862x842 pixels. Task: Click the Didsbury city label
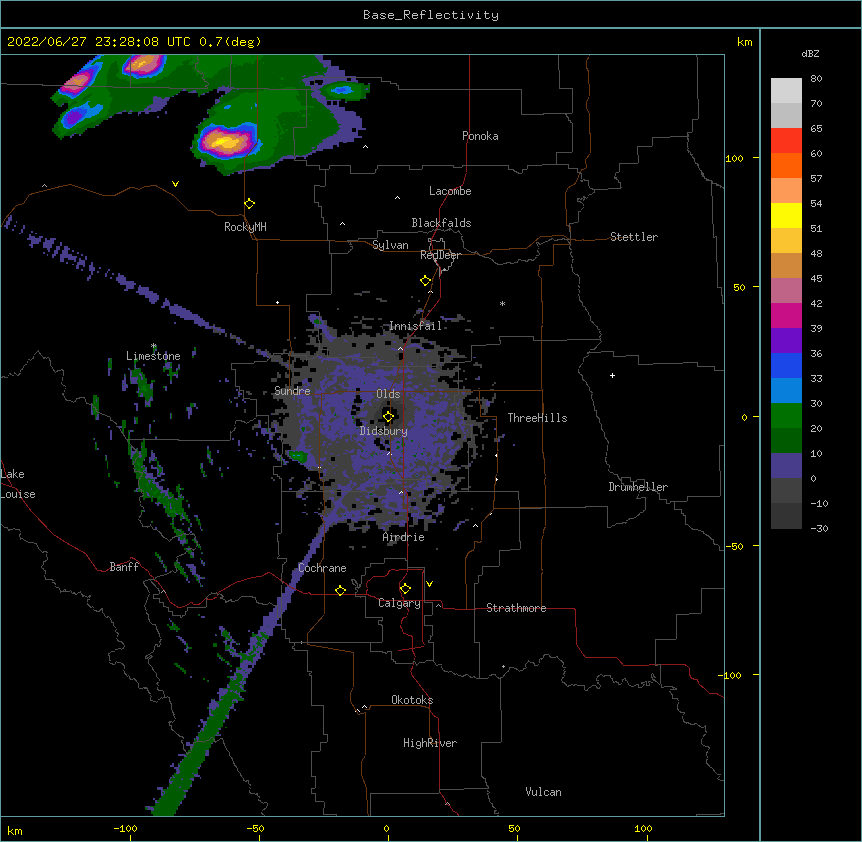coord(384,431)
